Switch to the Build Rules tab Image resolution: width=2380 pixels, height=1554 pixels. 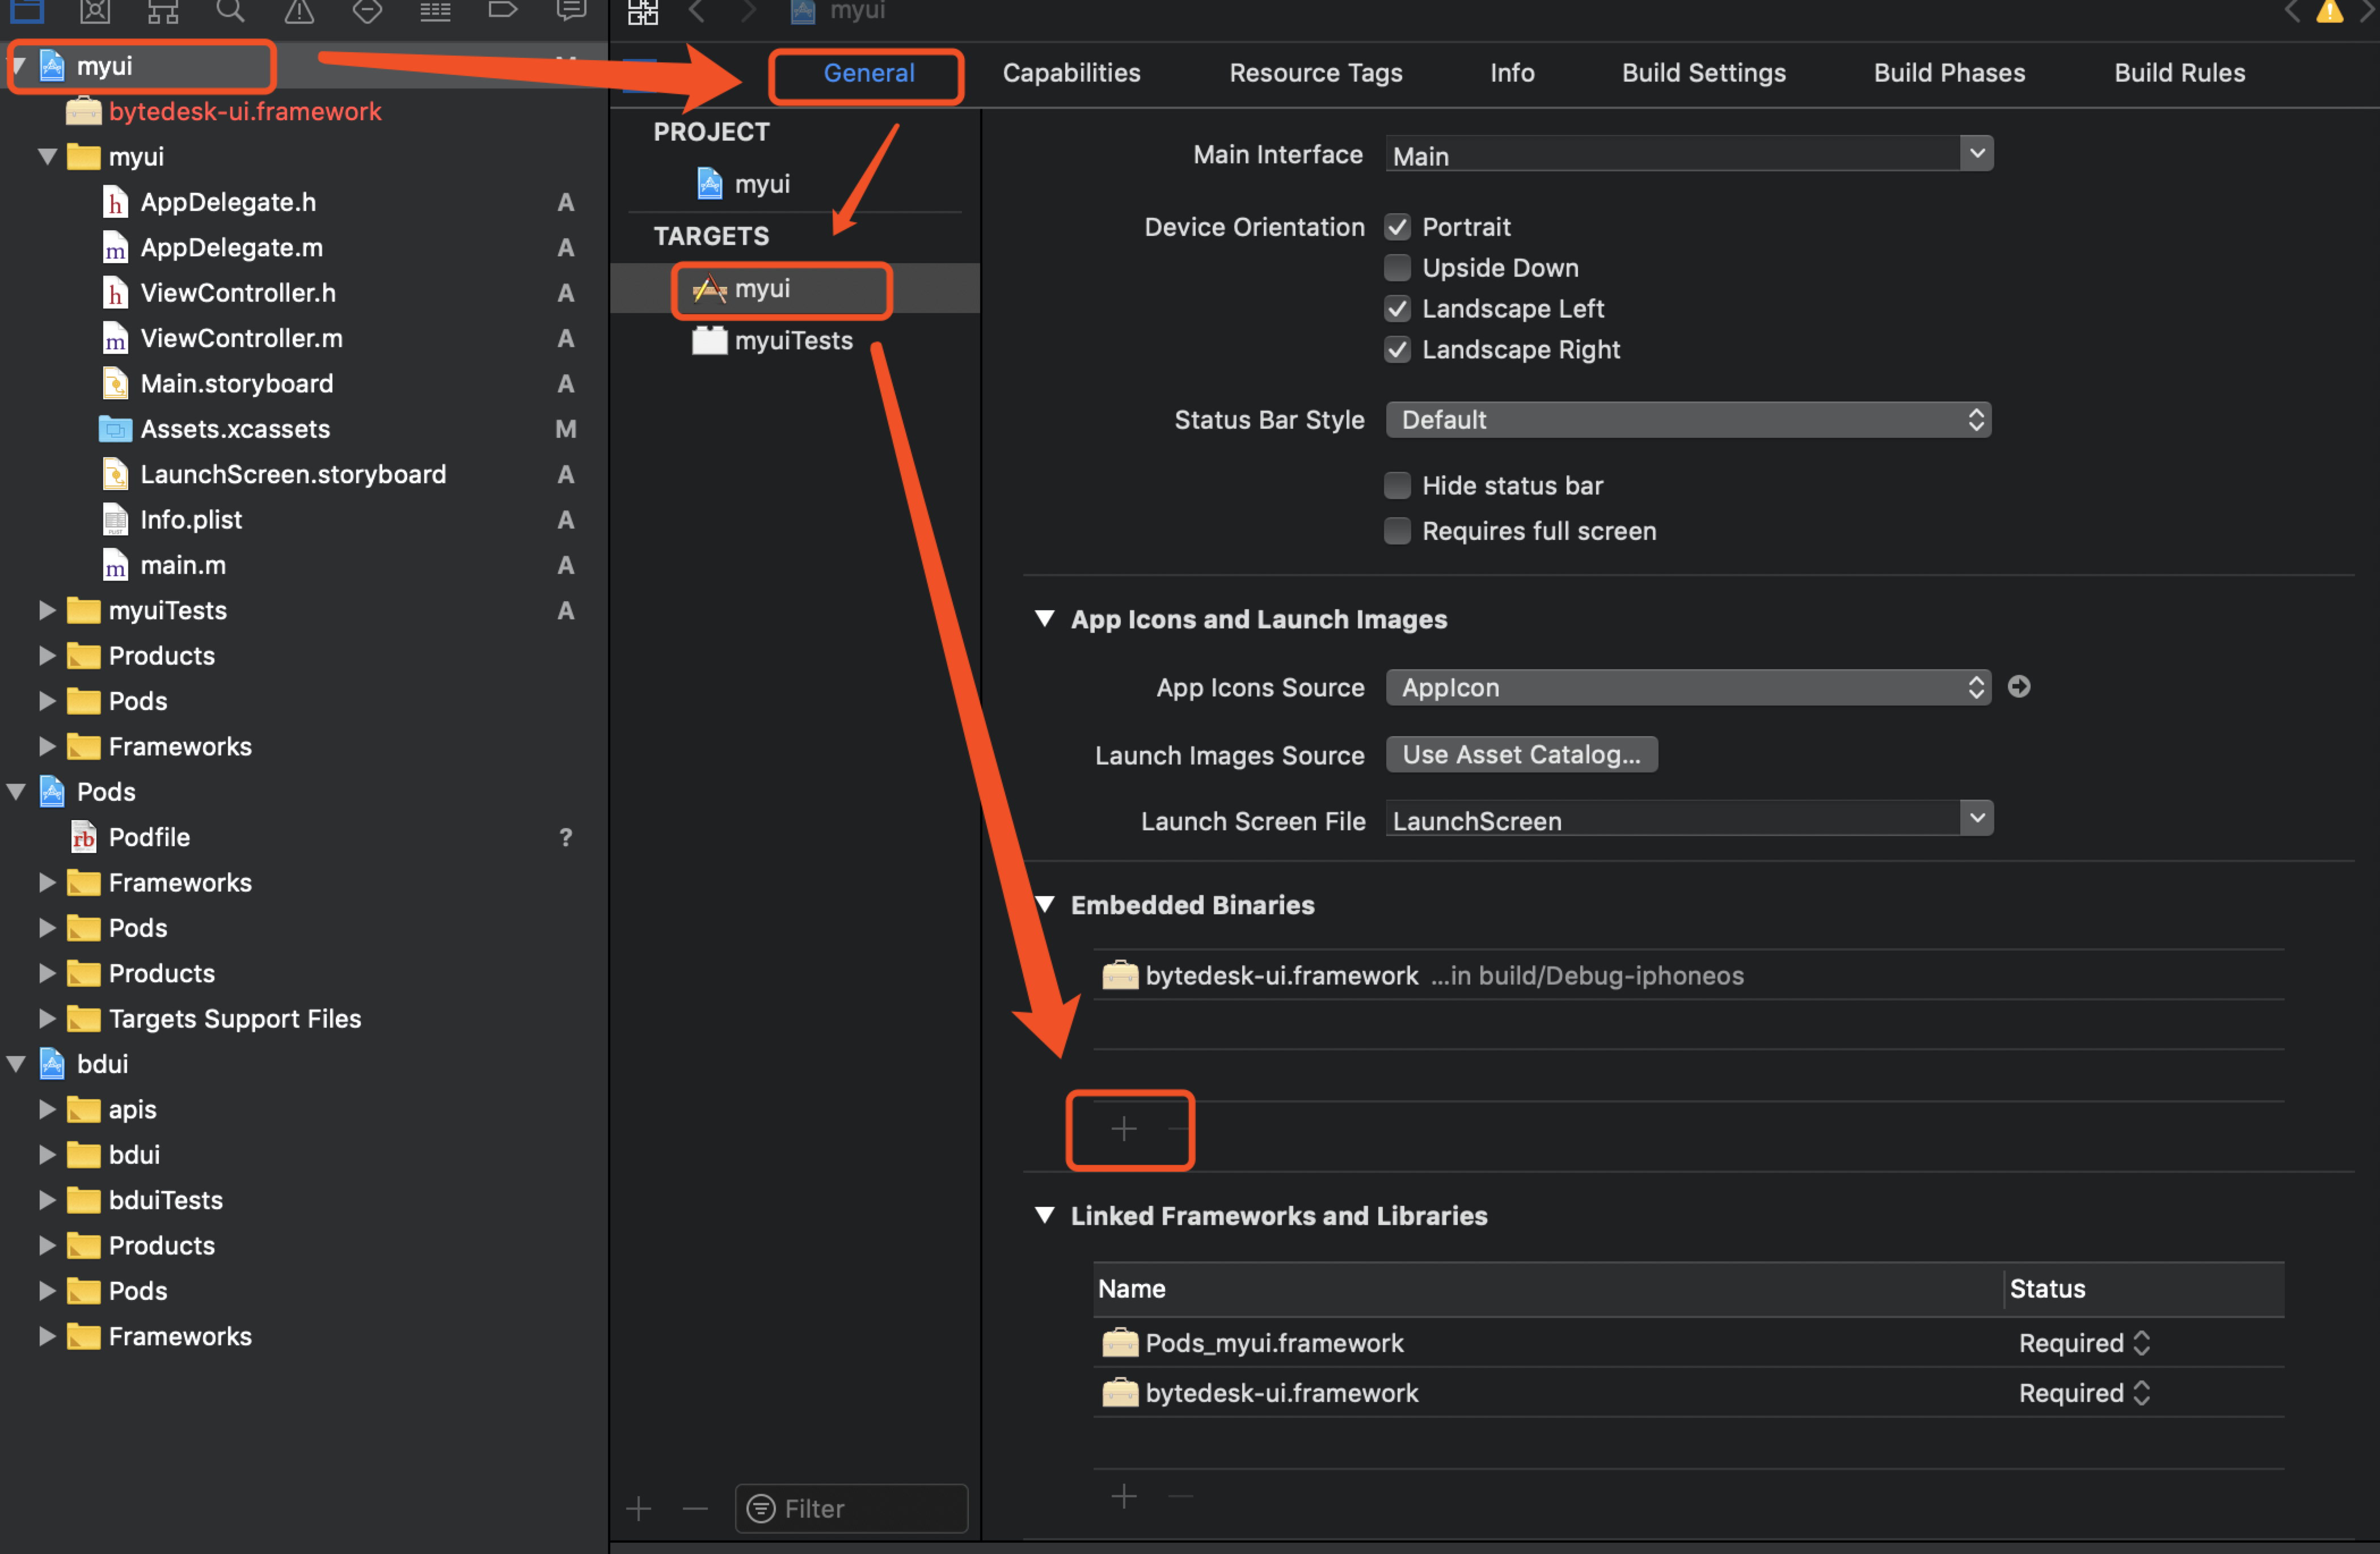(2179, 73)
